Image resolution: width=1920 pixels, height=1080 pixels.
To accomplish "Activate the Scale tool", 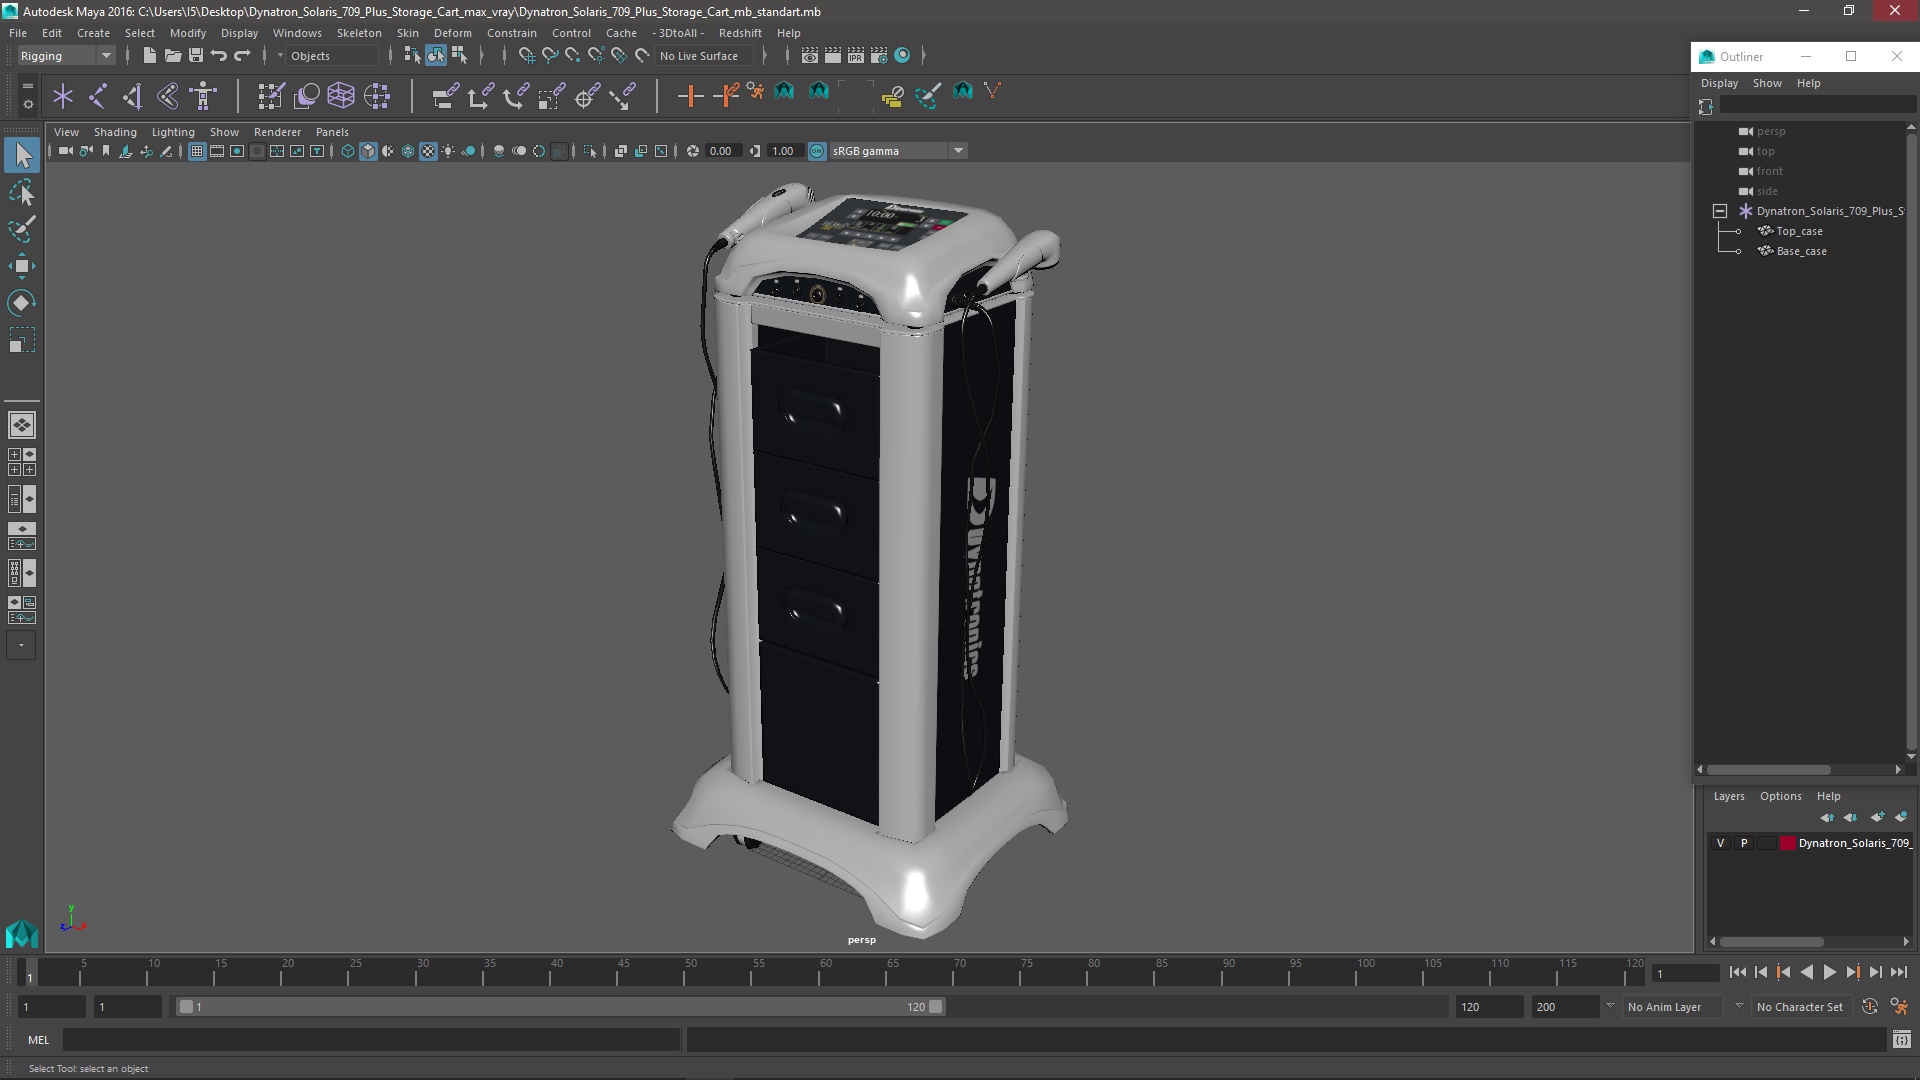I will click(x=22, y=340).
